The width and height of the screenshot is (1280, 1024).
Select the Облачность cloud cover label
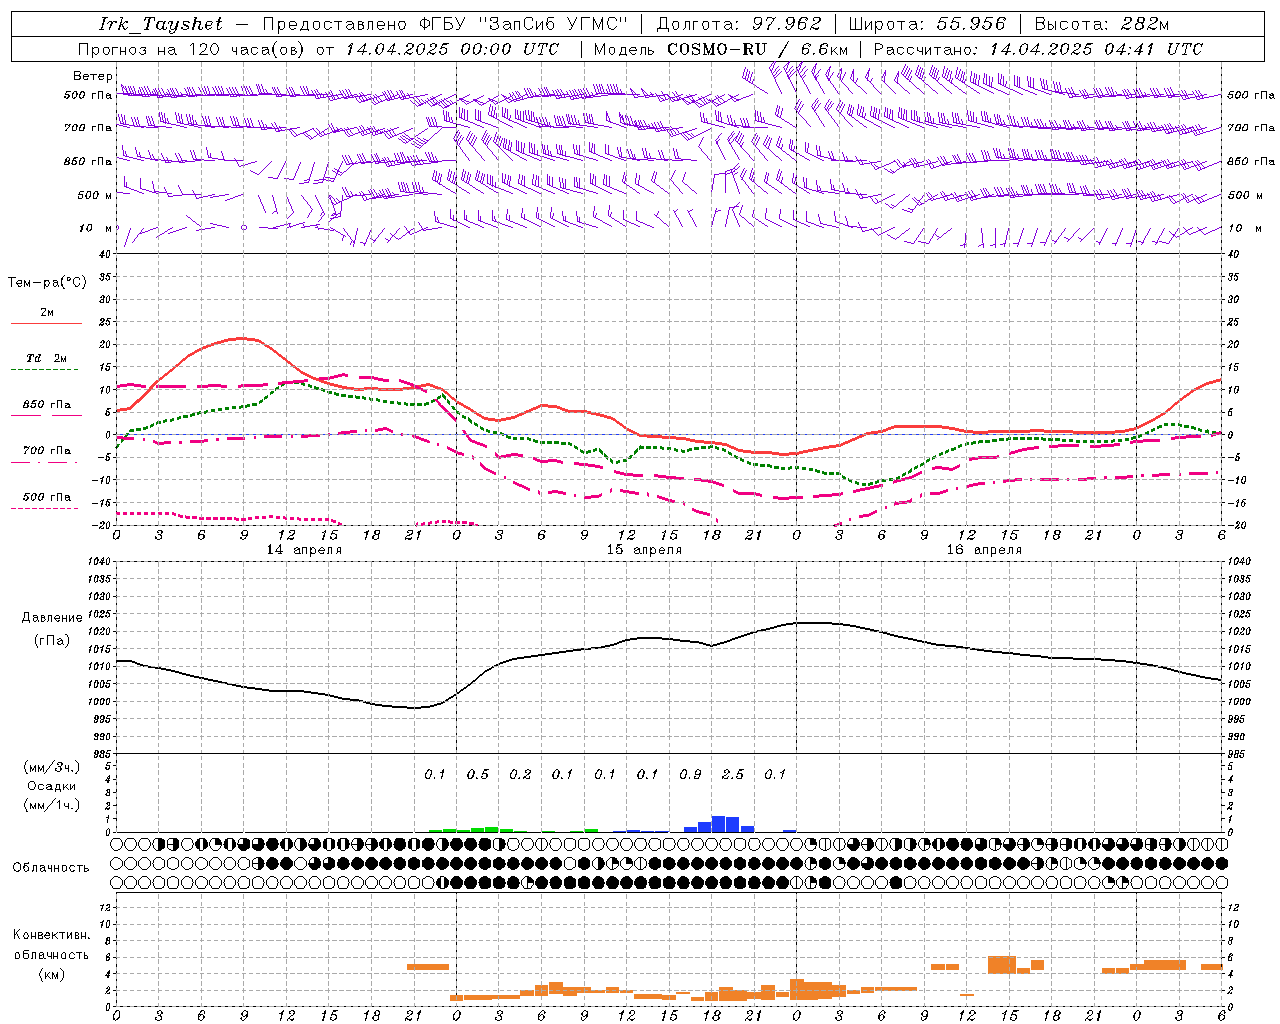[x=51, y=868]
